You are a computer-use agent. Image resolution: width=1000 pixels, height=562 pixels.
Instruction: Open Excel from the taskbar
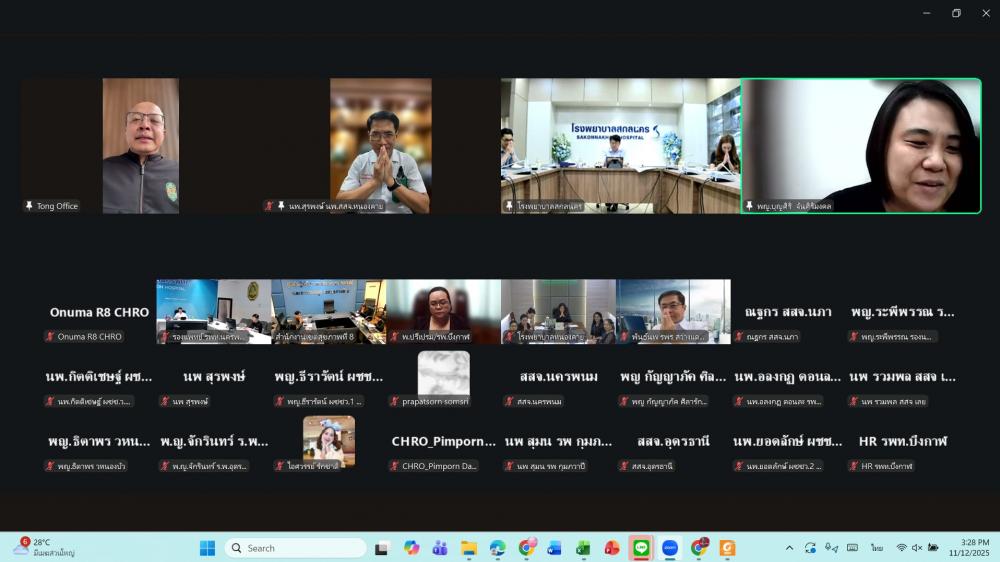click(x=583, y=548)
